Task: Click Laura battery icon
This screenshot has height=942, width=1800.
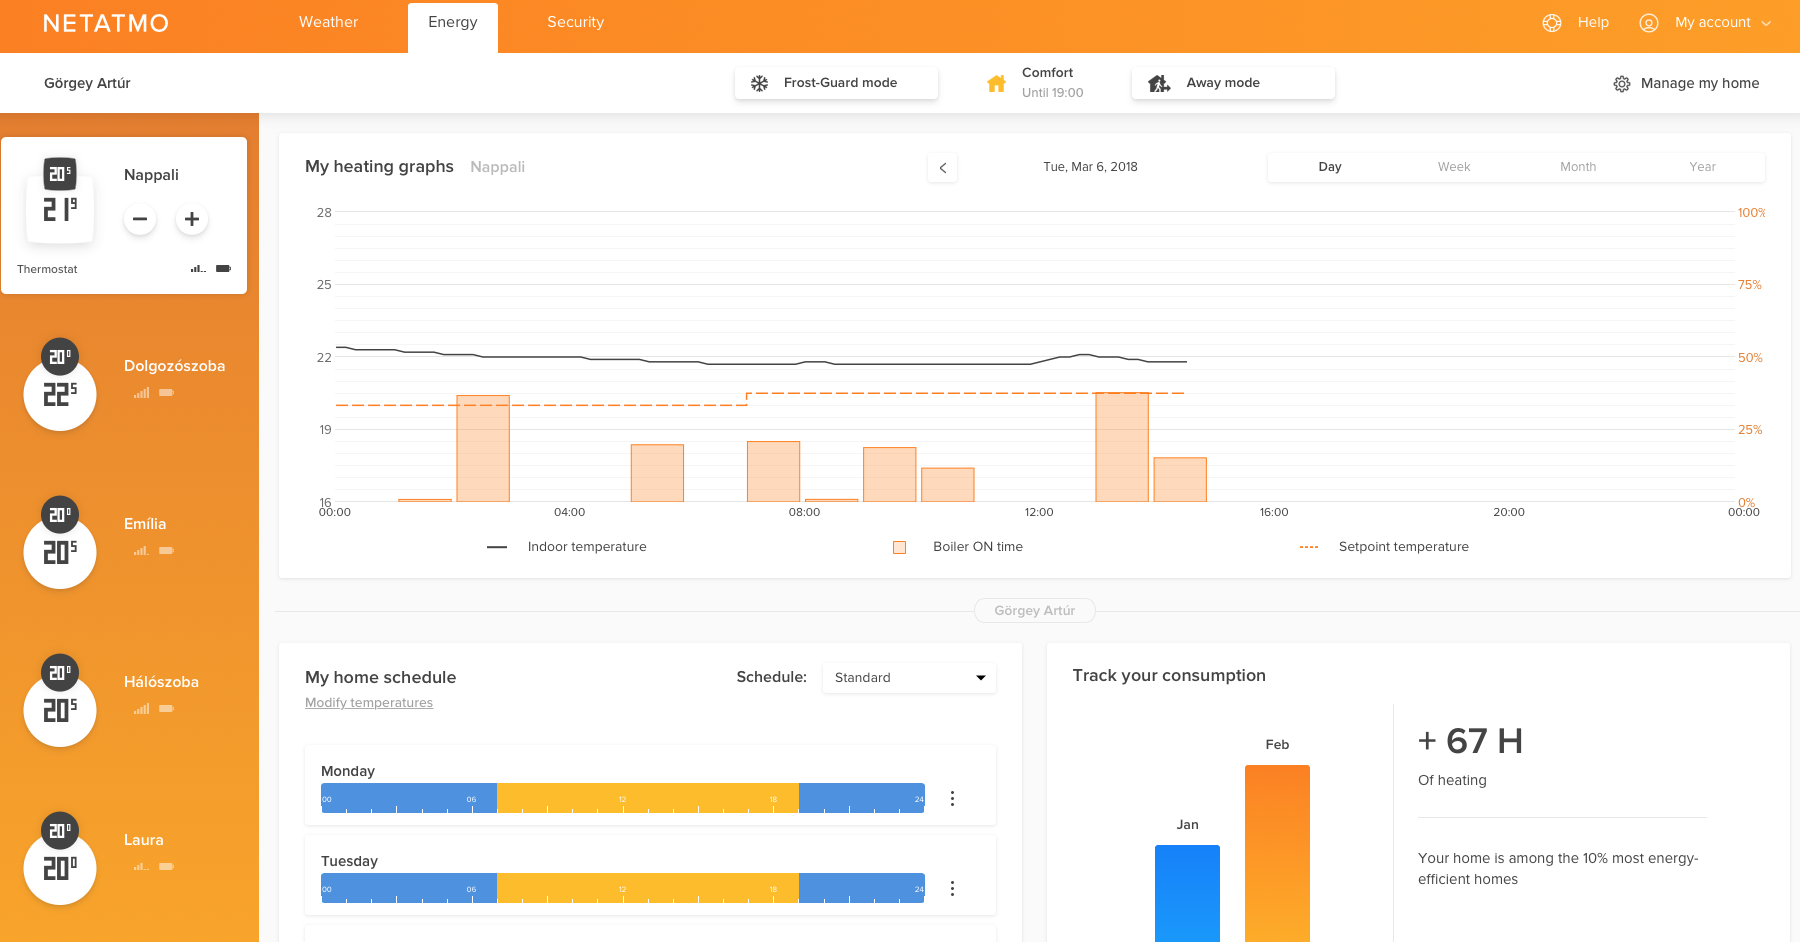Action: pos(166,867)
